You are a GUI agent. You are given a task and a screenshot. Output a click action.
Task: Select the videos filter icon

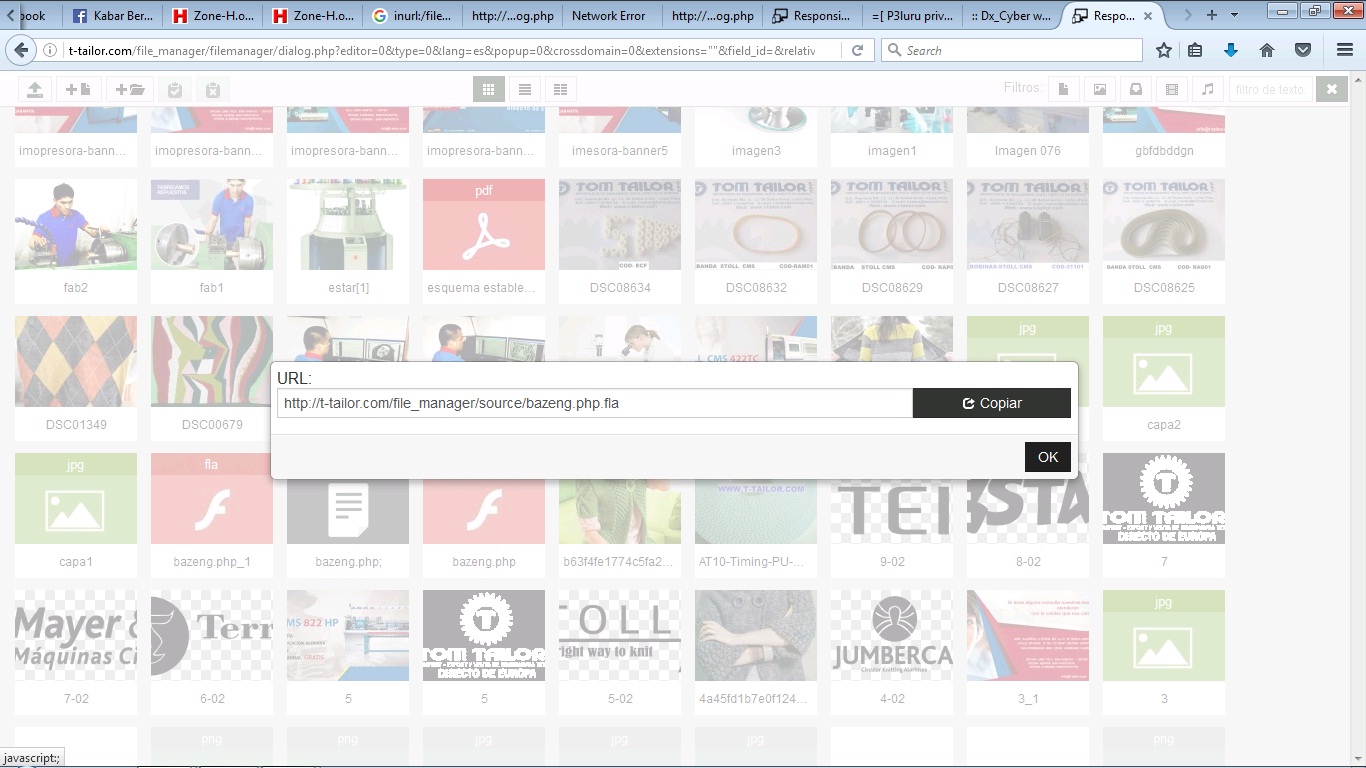point(1171,89)
